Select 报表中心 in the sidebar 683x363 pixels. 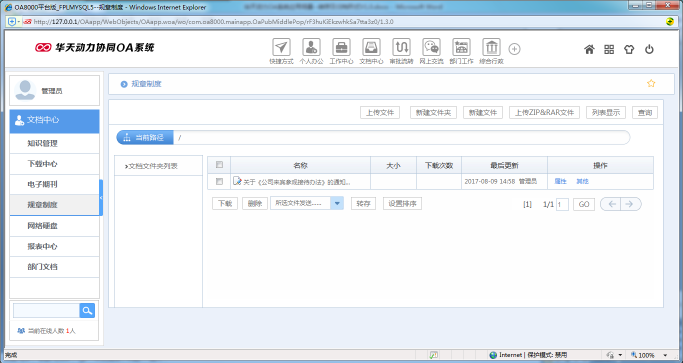[x=54, y=246]
